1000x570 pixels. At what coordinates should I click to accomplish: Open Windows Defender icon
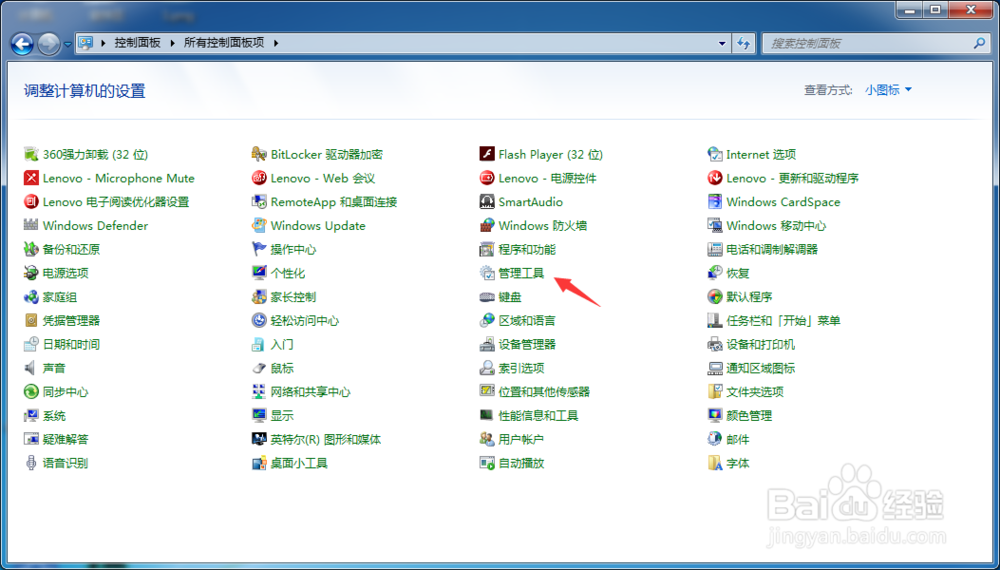31,226
